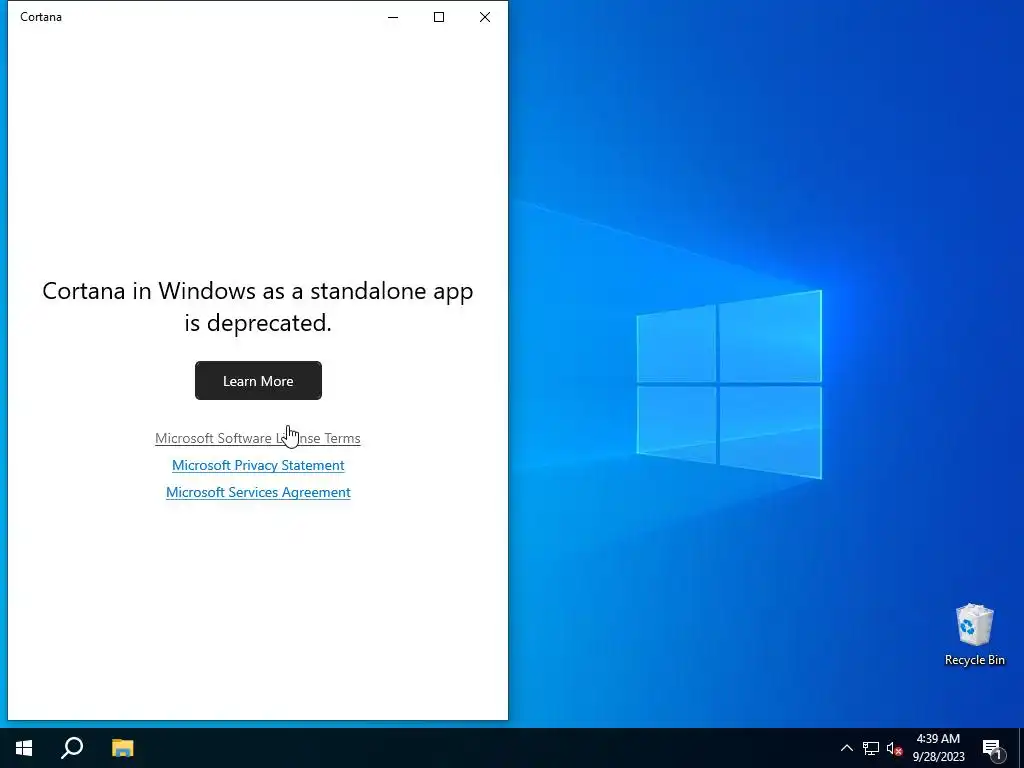The height and width of the screenshot is (768, 1024).
Task: Open taskbar Search magnifier icon
Action: coord(72,748)
